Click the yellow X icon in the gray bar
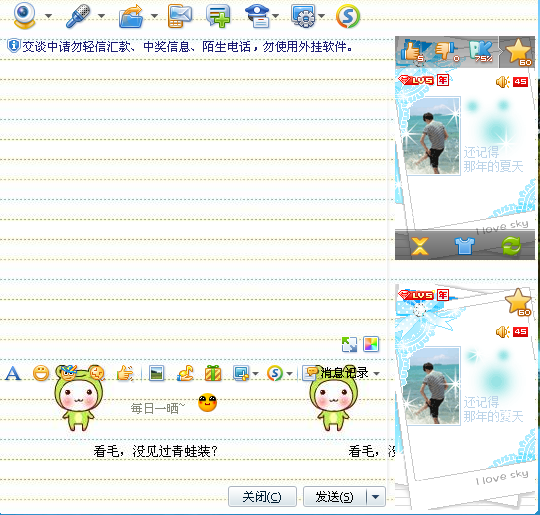 coord(420,246)
